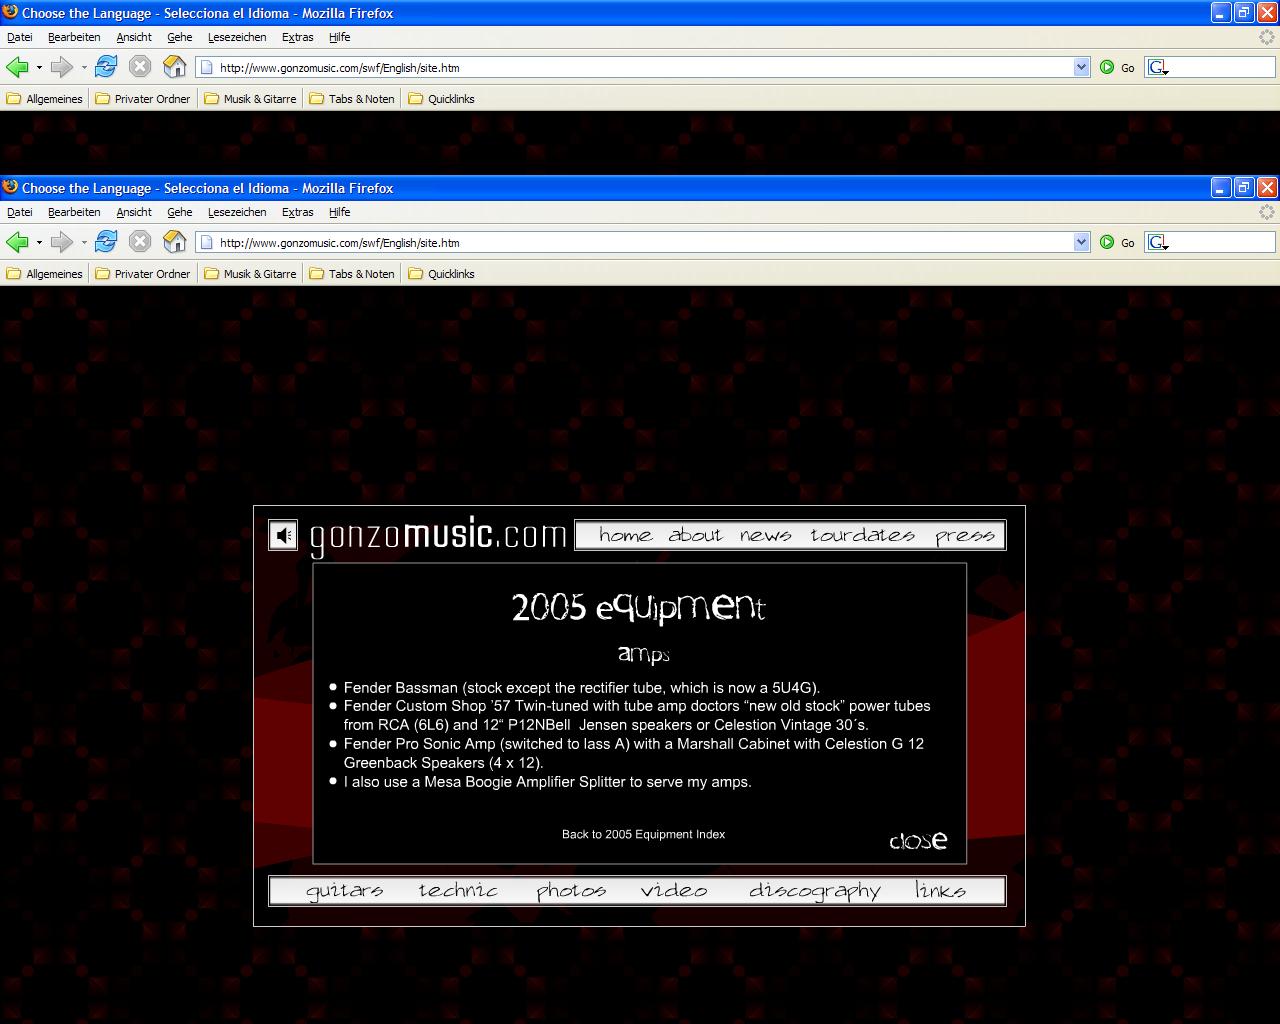This screenshot has height=1024, width=1280.
Task: Open Tabs & Noten folder in front window
Action: pyautogui.click(x=351, y=274)
